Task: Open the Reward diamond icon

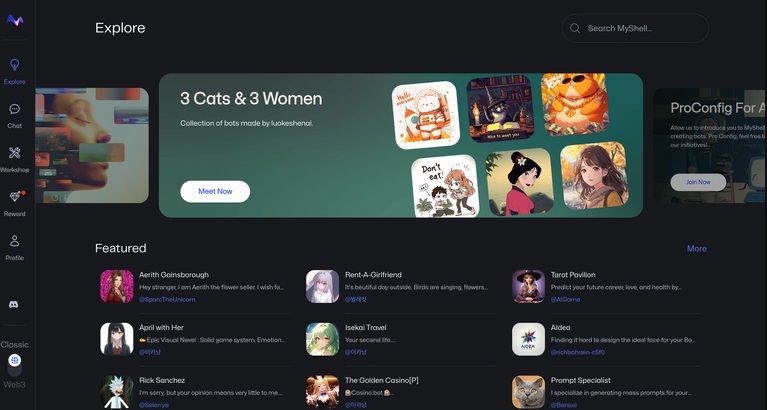Action: [x=15, y=197]
